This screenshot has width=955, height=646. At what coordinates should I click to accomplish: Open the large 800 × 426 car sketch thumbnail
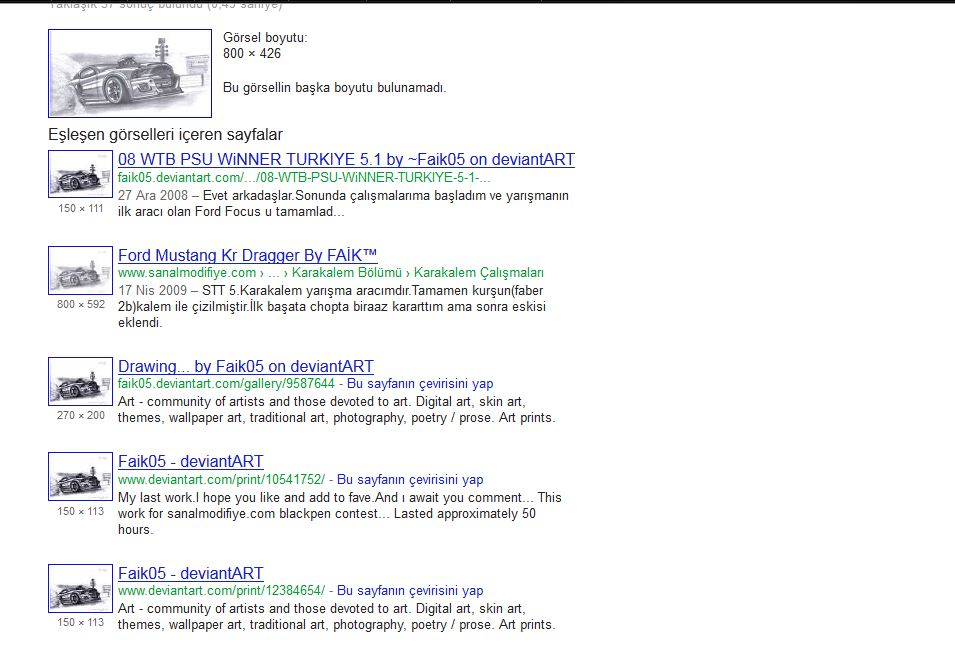point(130,73)
